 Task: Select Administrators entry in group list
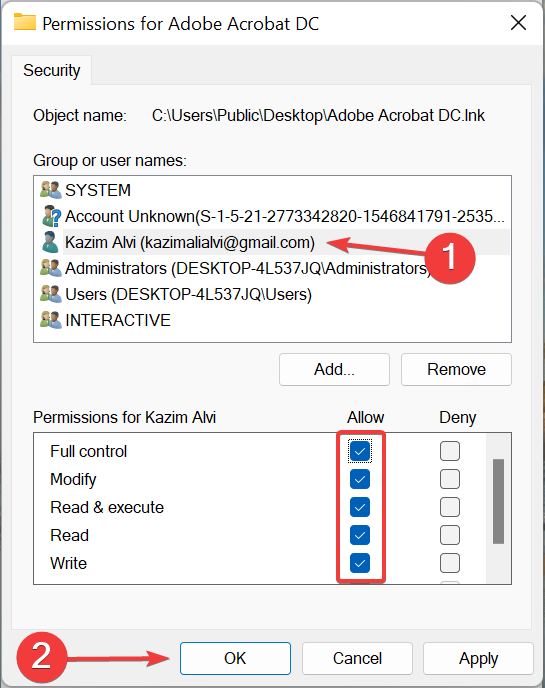point(246,268)
